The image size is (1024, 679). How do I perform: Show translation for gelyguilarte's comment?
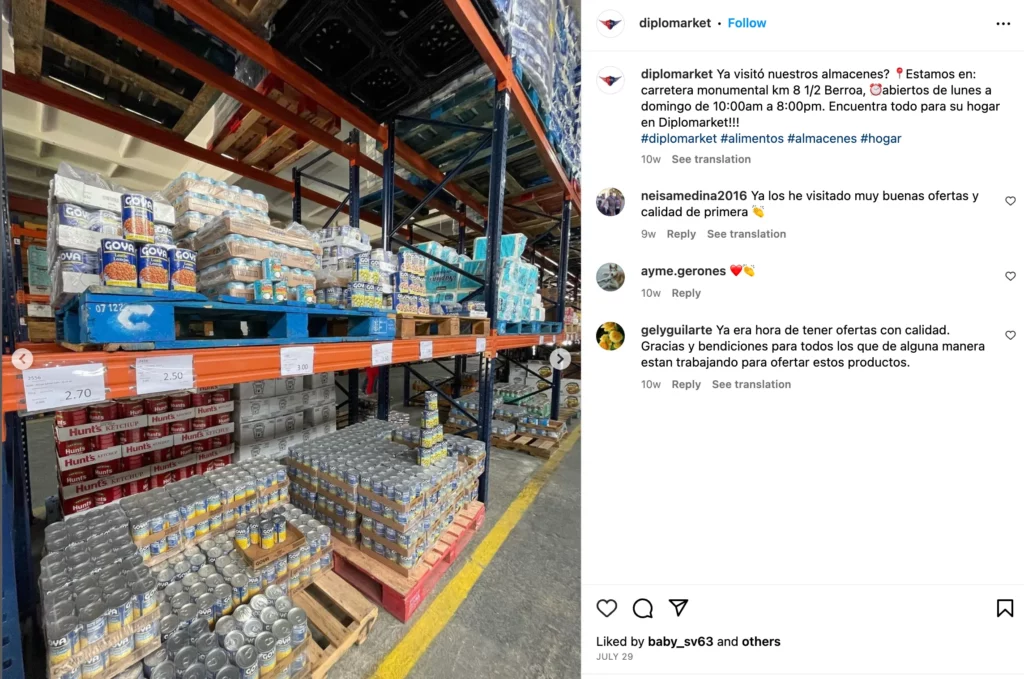[751, 384]
